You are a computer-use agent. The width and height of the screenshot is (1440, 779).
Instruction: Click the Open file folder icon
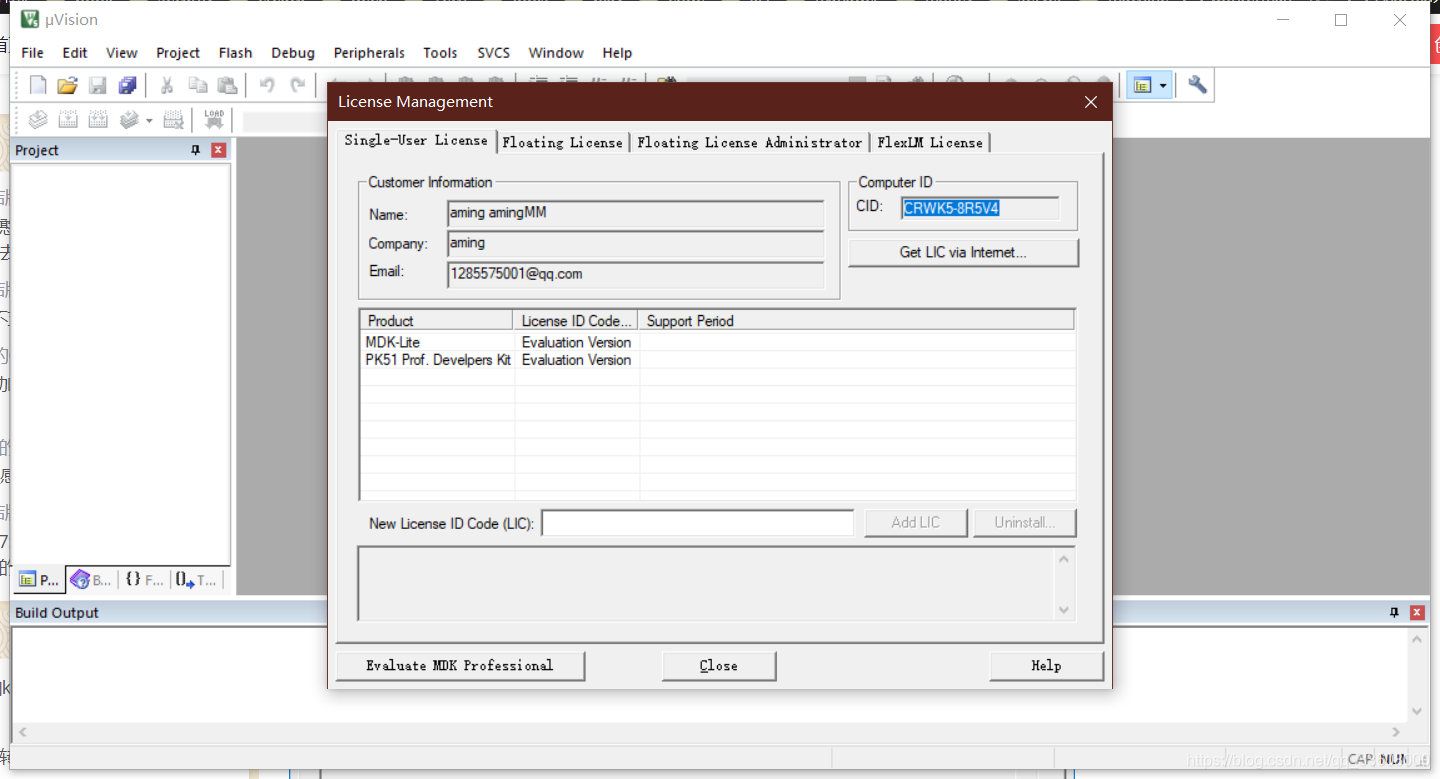[67, 86]
